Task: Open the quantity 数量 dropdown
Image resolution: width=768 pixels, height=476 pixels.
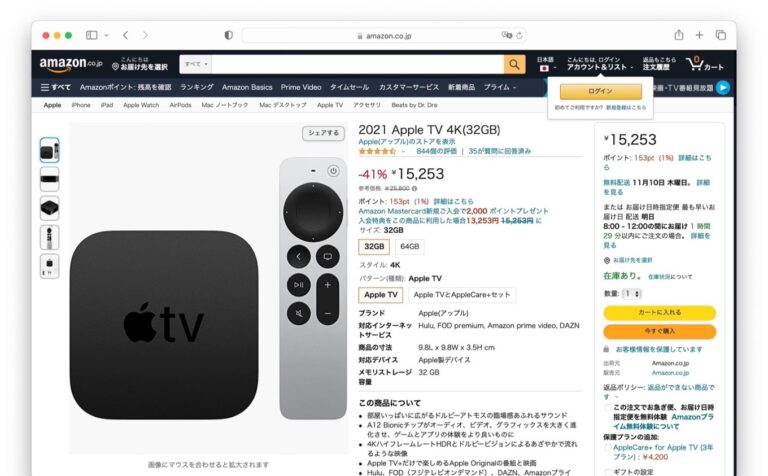Action: click(632, 294)
